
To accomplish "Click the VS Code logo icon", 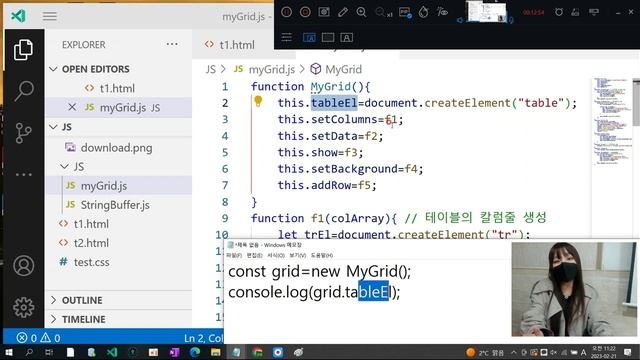I will pos(18,16).
